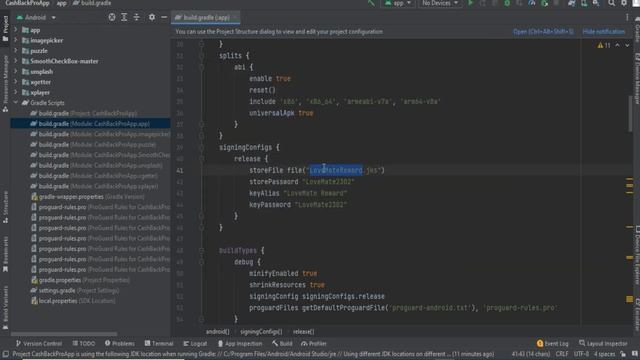Open the editor tabs more-options menu
Image resolution: width=640 pixels, height=360 pixels.
pos(627,17)
